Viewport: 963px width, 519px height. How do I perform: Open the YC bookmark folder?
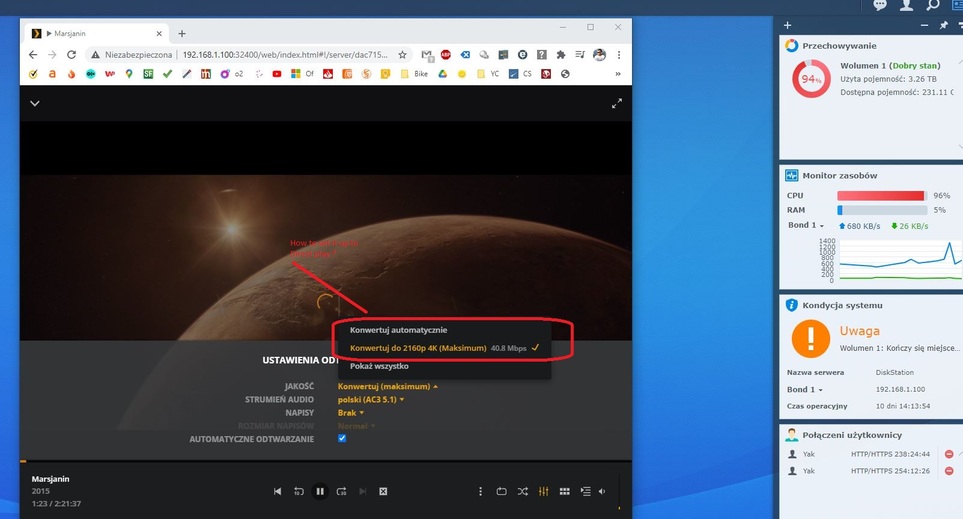pos(488,74)
